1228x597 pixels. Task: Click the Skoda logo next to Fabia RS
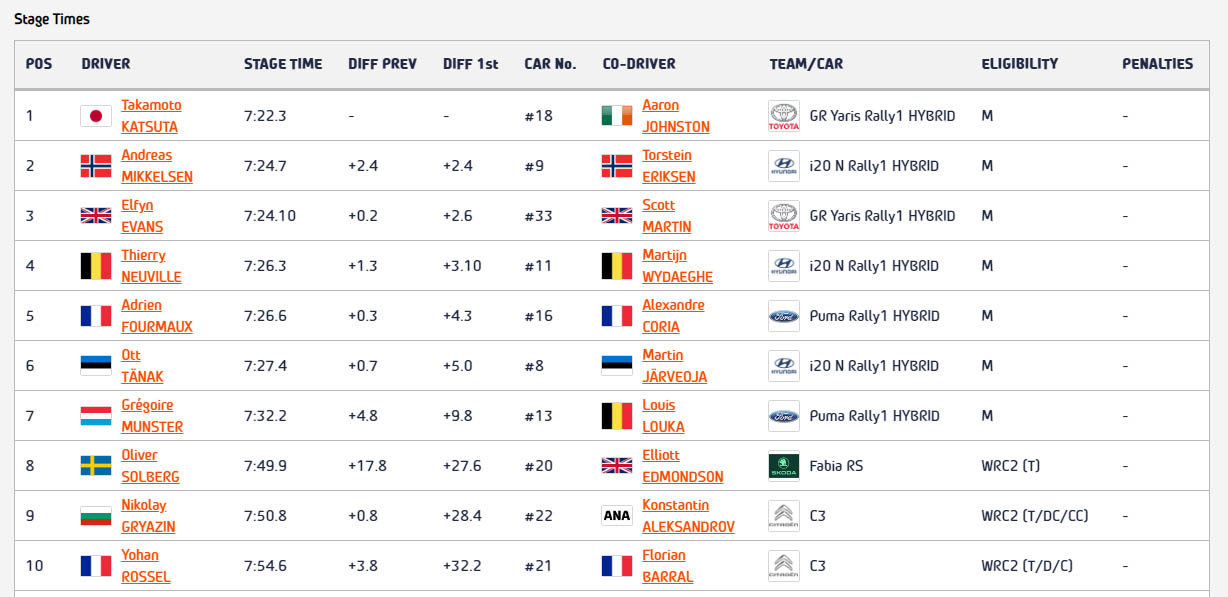click(784, 466)
